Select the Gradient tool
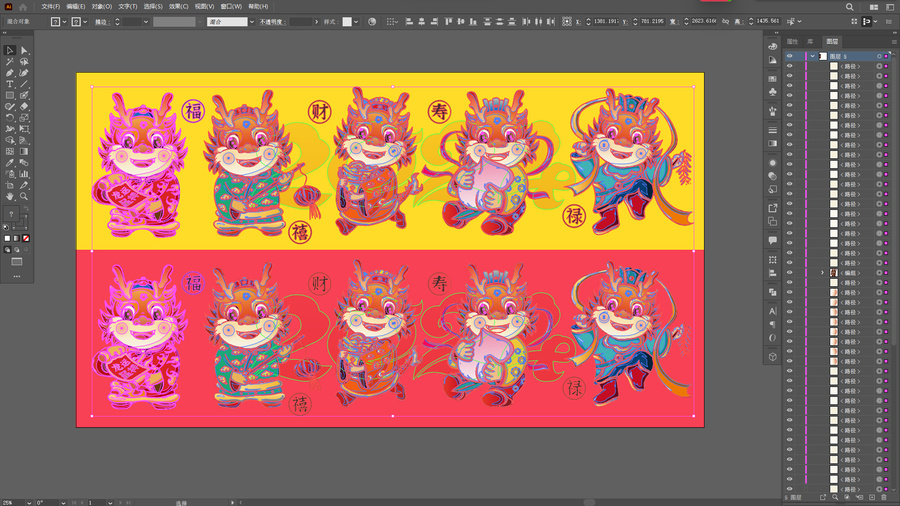Screen dimensions: 900x506 click(24, 151)
